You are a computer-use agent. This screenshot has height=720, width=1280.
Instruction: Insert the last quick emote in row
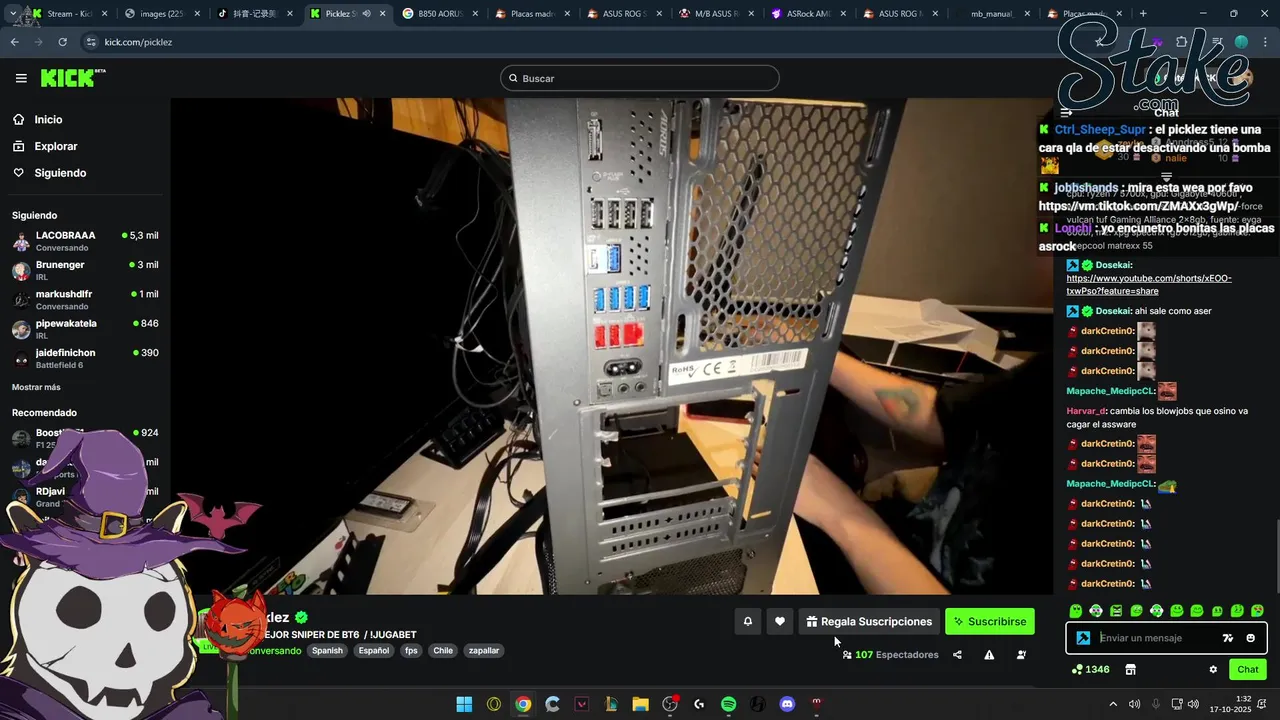coord(1257,610)
